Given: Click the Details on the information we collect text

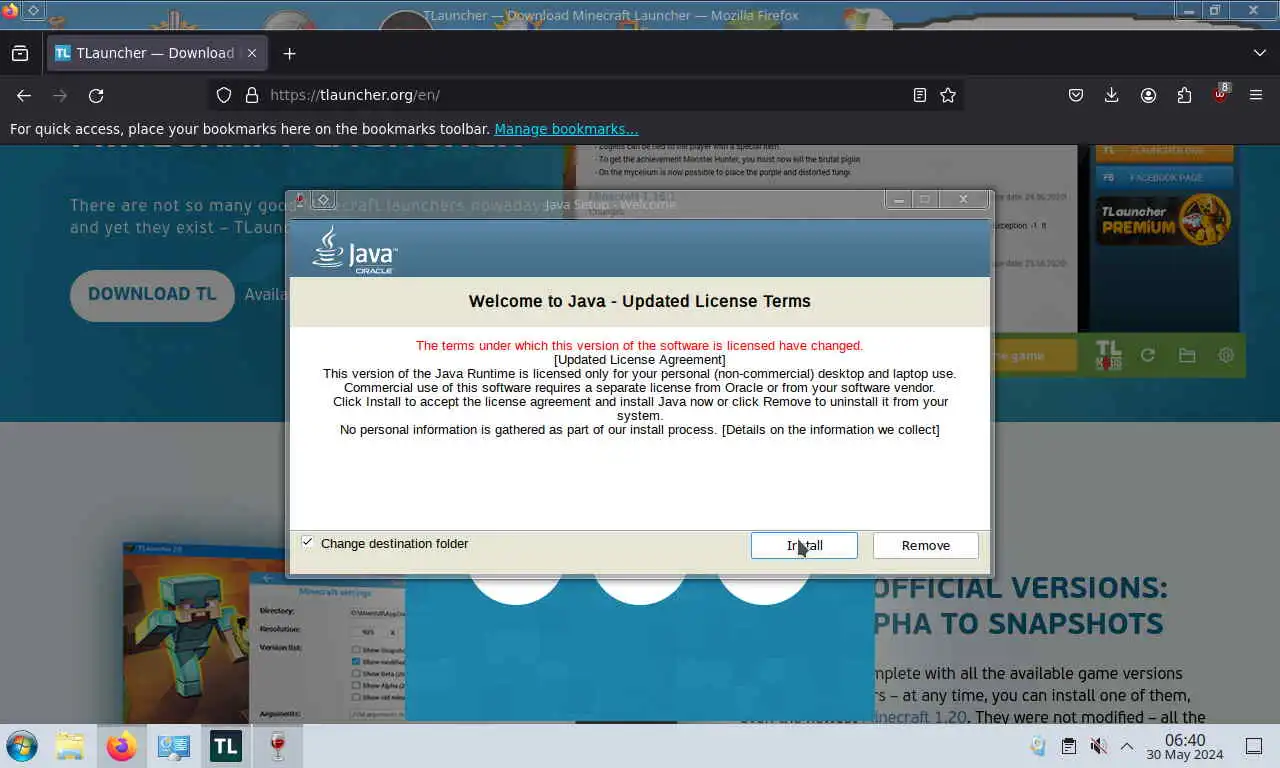Looking at the screenshot, I should (x=830, y=430).
